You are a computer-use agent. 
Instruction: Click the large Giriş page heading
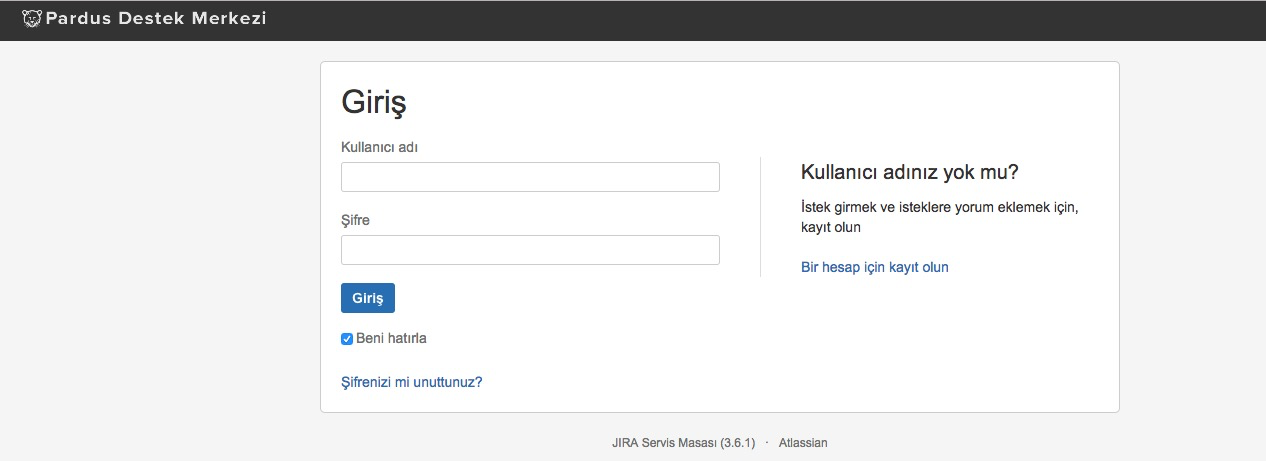point(373,102)
